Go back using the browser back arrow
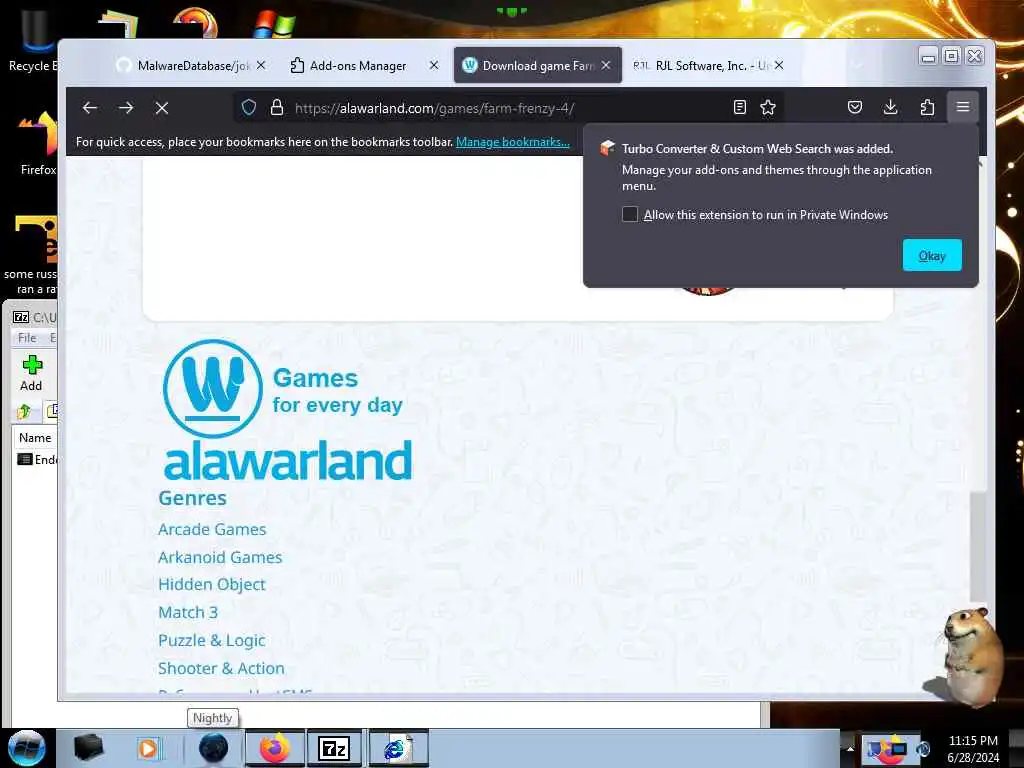This screenshot has width=1024, height=768. (x=90, y=108)
